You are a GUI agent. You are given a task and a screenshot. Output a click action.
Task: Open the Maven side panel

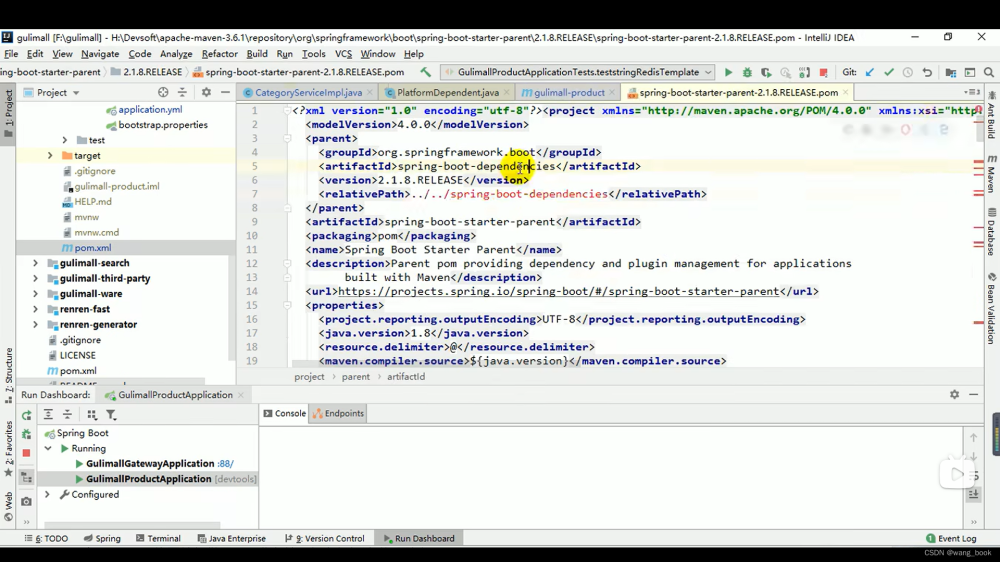click(x=992, y=174)
